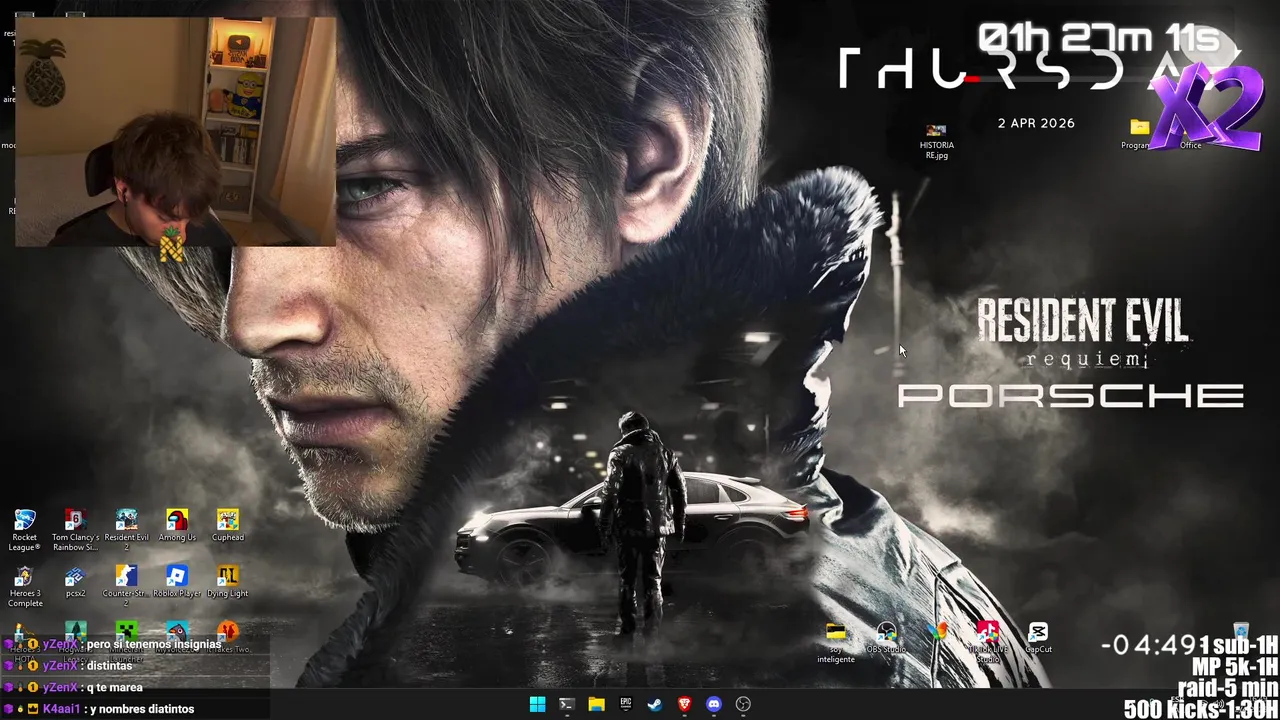Open the Windows Start menu
The height and width of the screenshot is (720, 1280).
coord(537,704)
